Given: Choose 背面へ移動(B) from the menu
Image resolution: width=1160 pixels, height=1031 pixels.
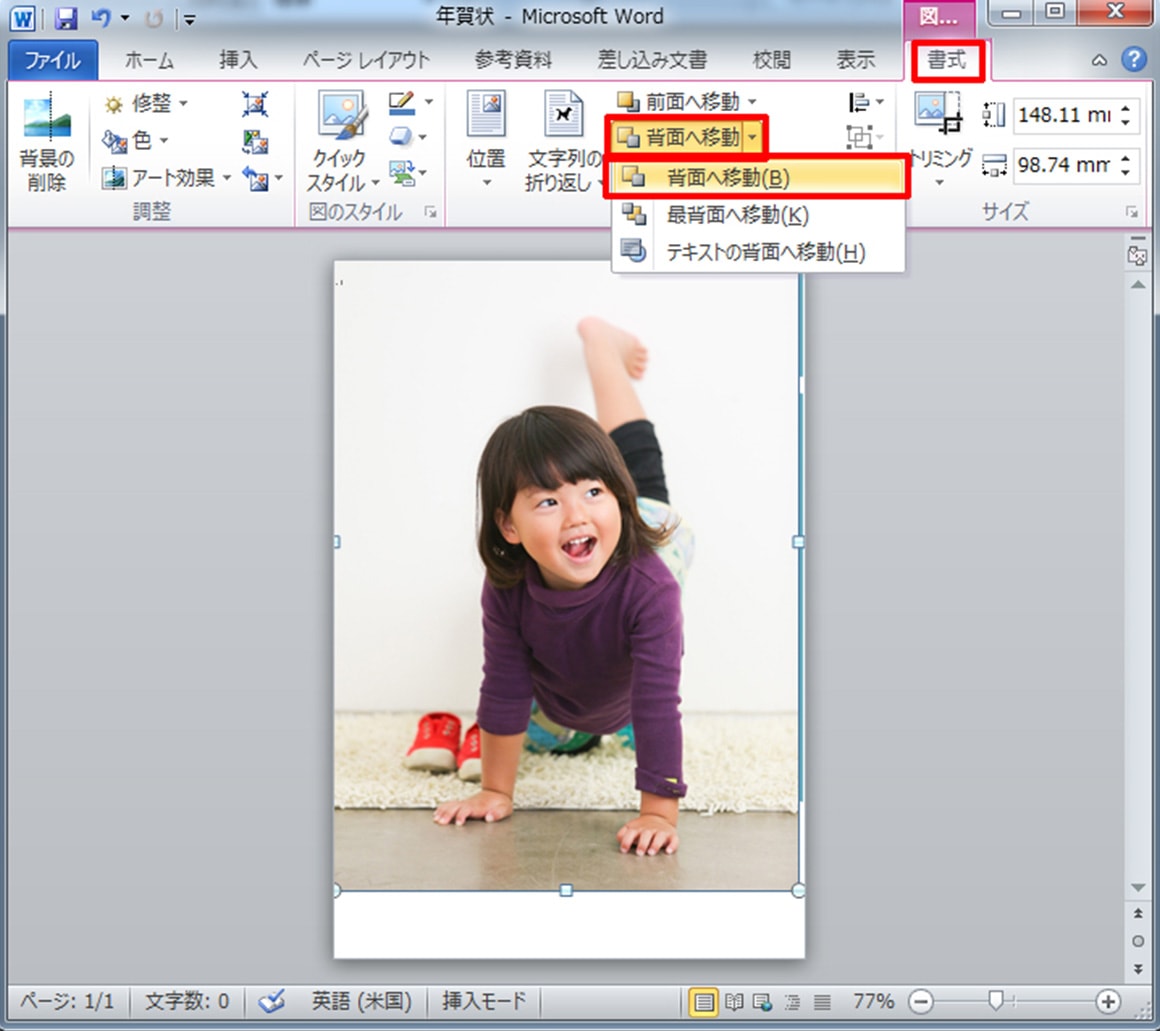Looking at the screenshot, I should tap(758, 178).
